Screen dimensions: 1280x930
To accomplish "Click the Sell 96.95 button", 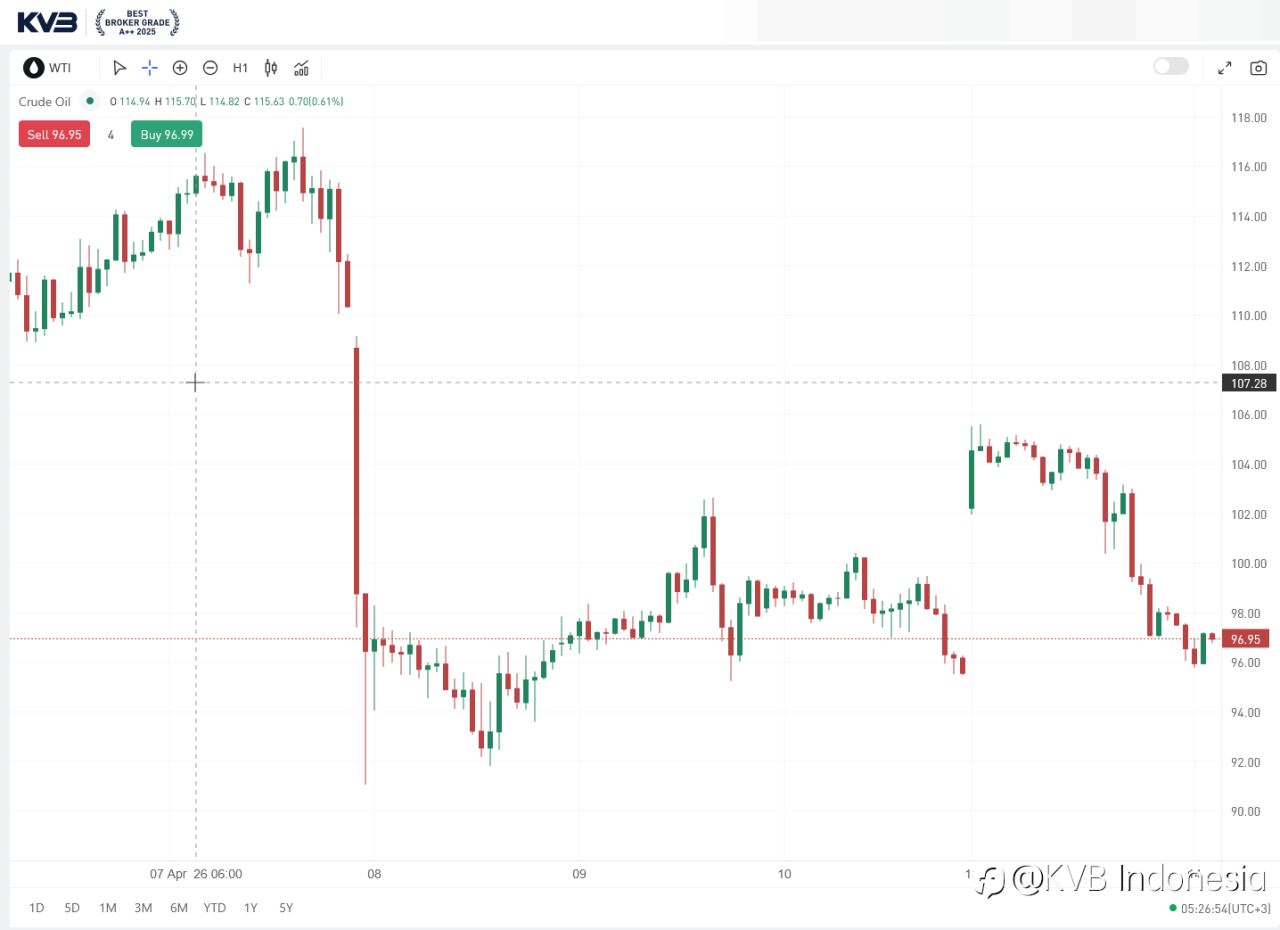I will [54, 134].
